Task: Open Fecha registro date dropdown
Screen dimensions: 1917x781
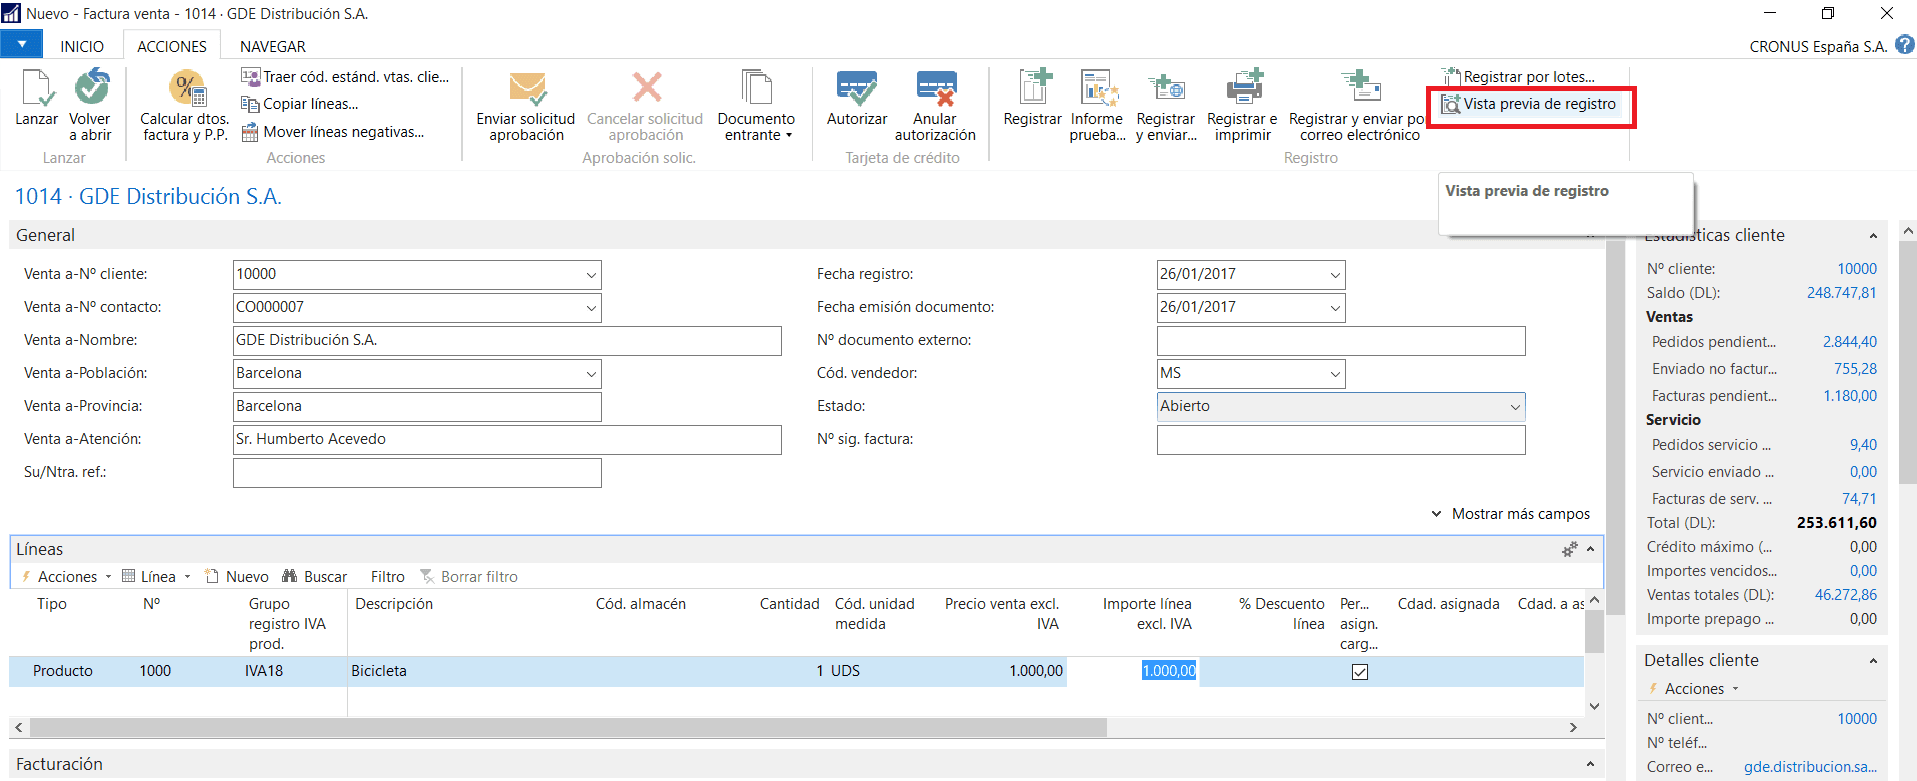Action: click(1335, 275)
